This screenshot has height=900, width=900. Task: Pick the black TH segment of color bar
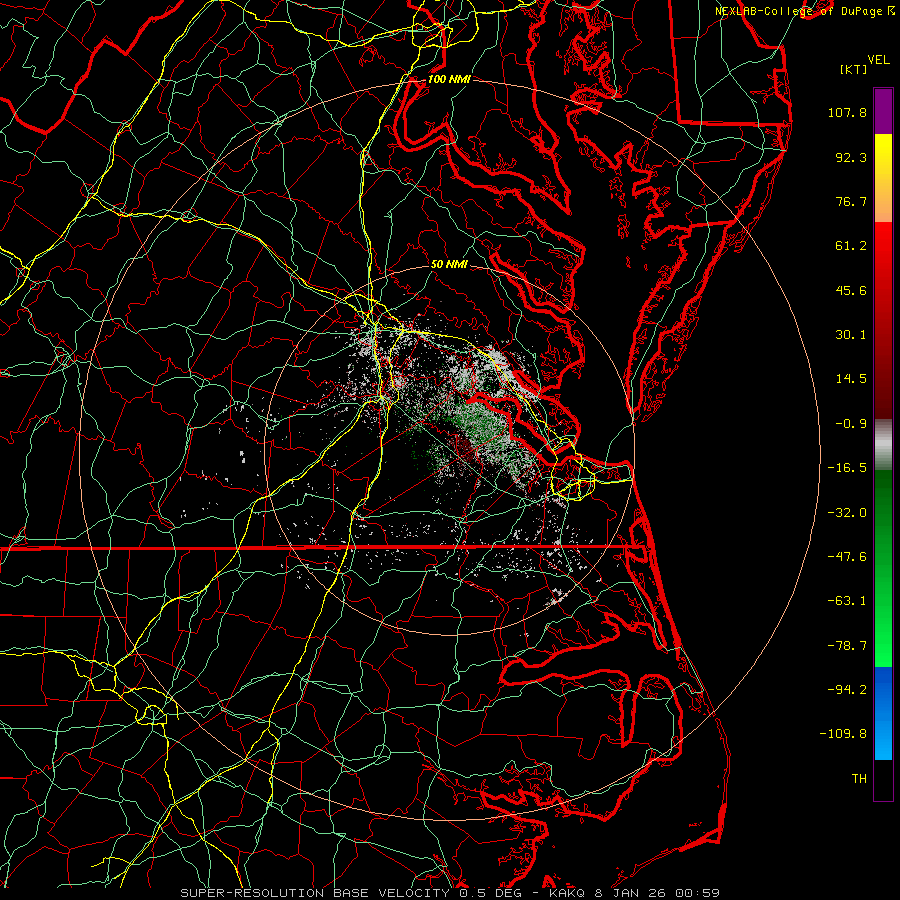pyautogui.click(x=883, y=779)
